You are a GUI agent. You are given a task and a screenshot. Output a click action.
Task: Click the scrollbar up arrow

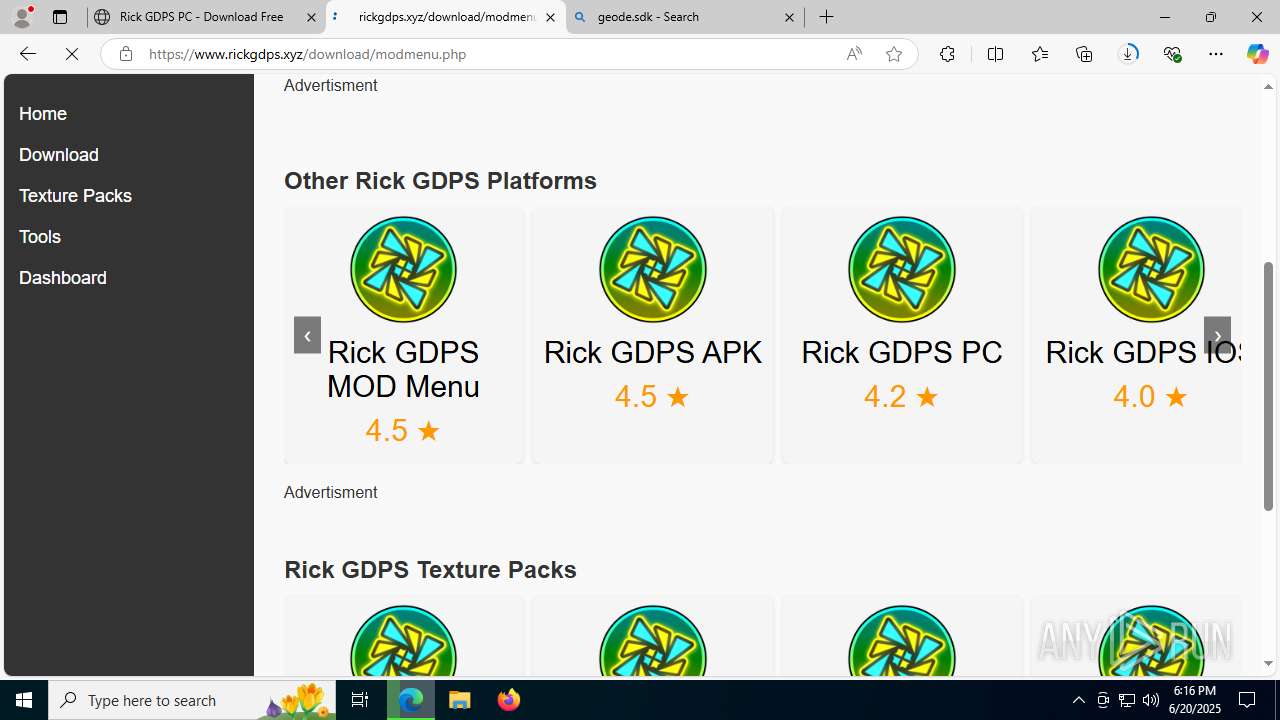pos(1269,87)
